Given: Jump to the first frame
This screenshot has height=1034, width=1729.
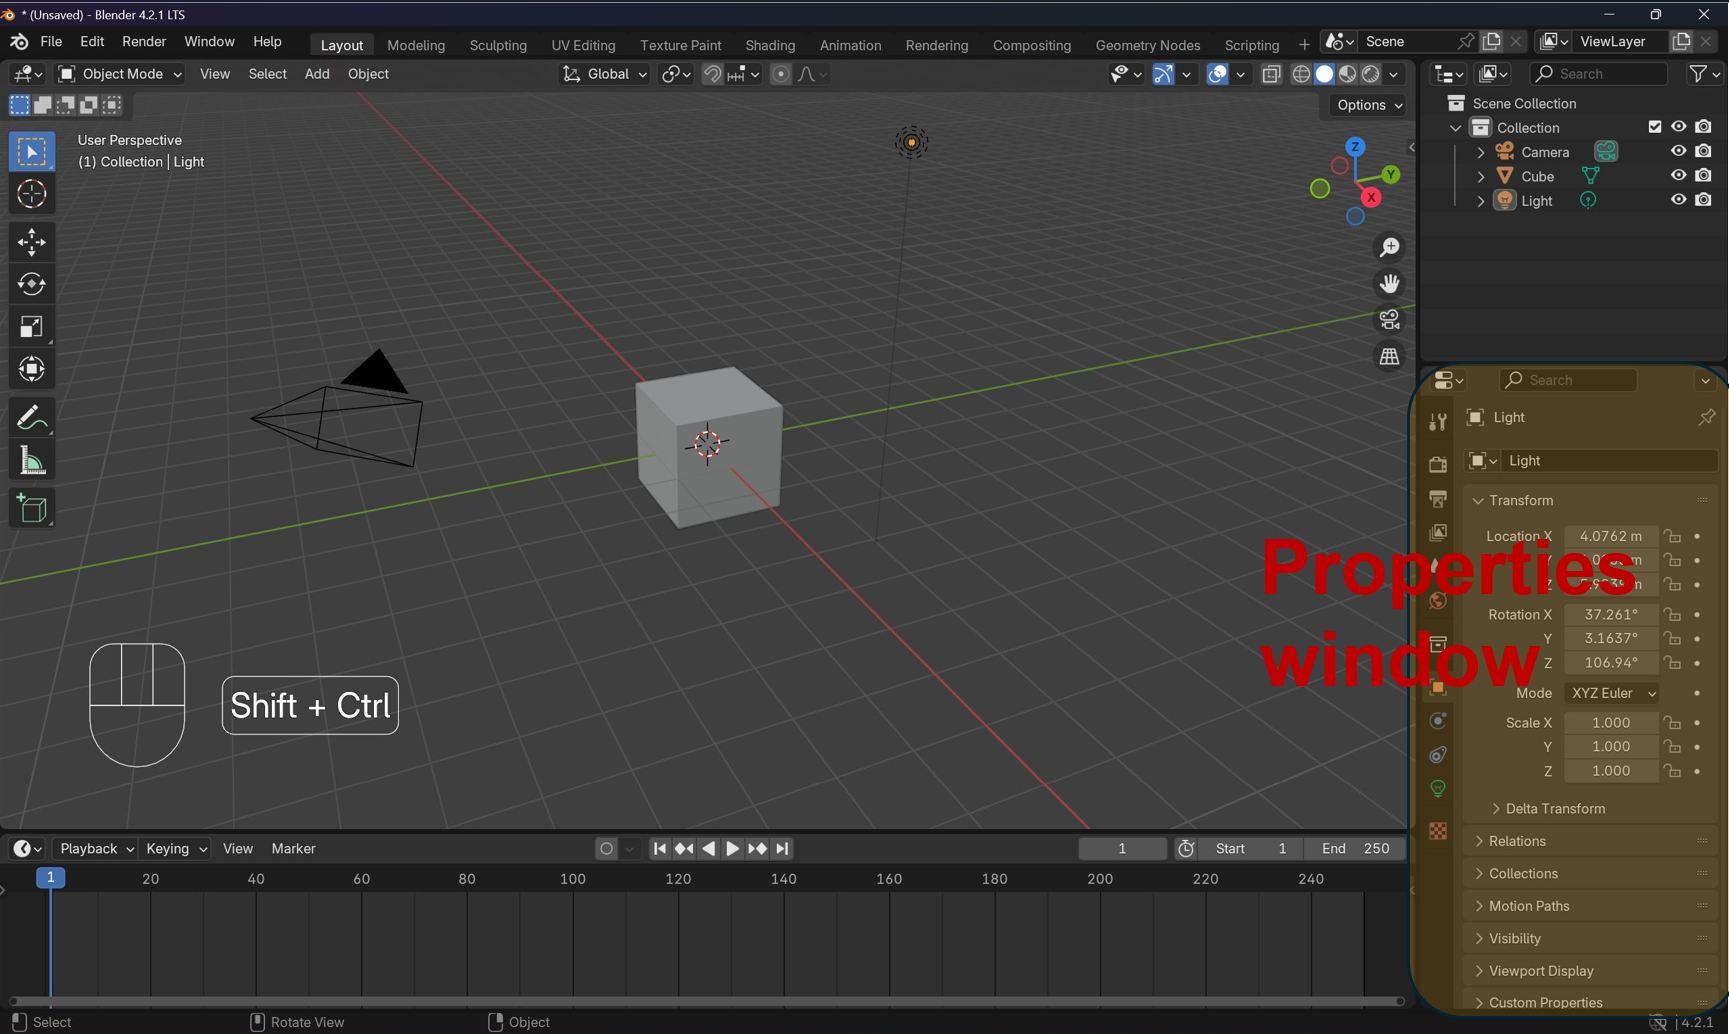Looking at the screenshot, I should [660, 848].
